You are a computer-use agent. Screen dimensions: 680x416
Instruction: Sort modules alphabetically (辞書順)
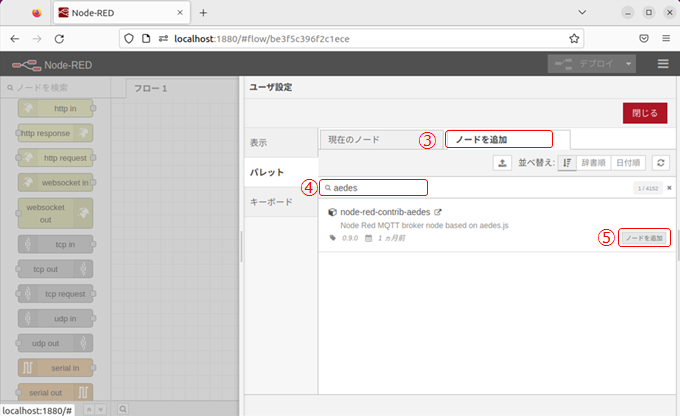point(593,163)
